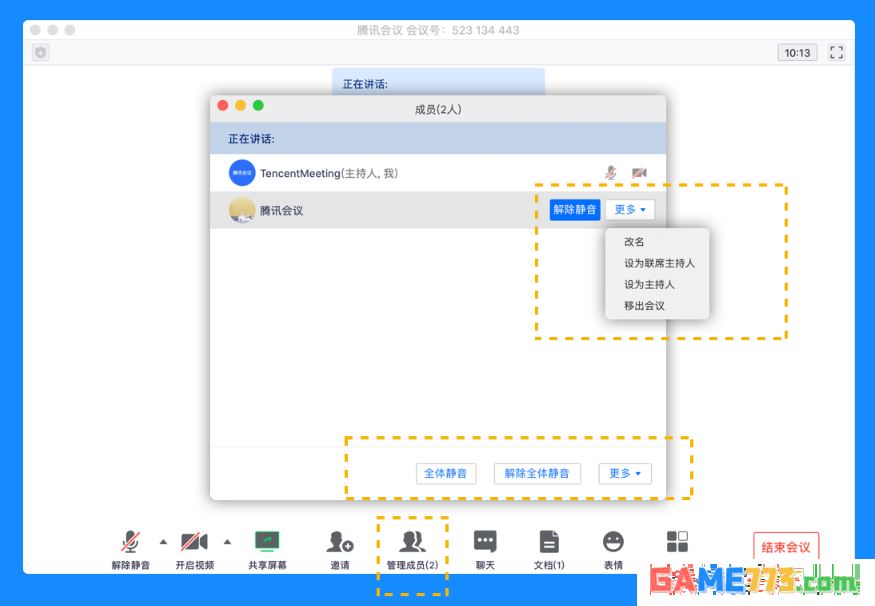The height and width of the screenshot is (606, 875).
Task: Open 管理成员(2) member management
Action: pyautogui.click(x=412, y=542)
